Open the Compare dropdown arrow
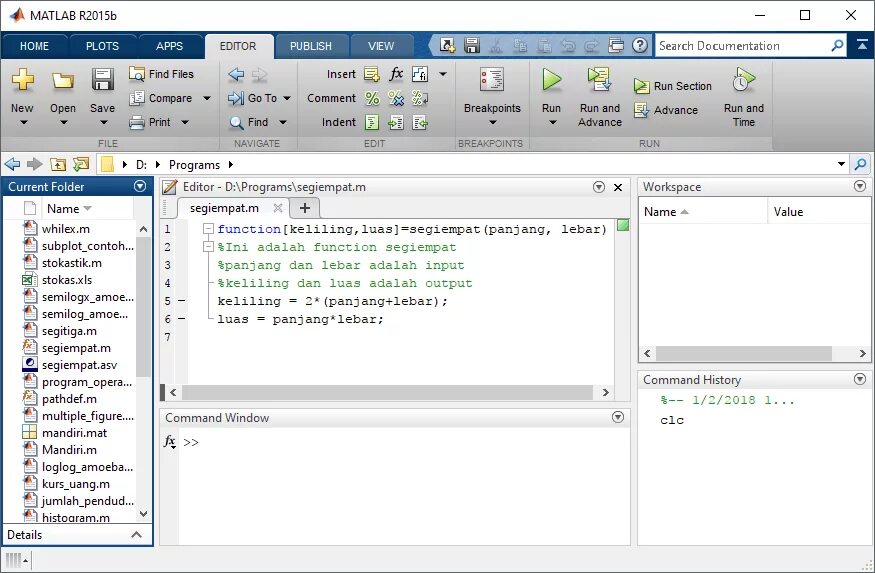 tap(207, 98)
